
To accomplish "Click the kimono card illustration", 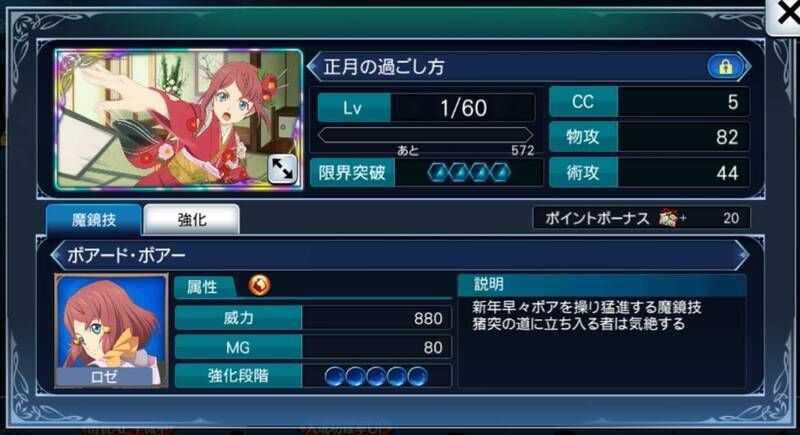I will [179, 119].
